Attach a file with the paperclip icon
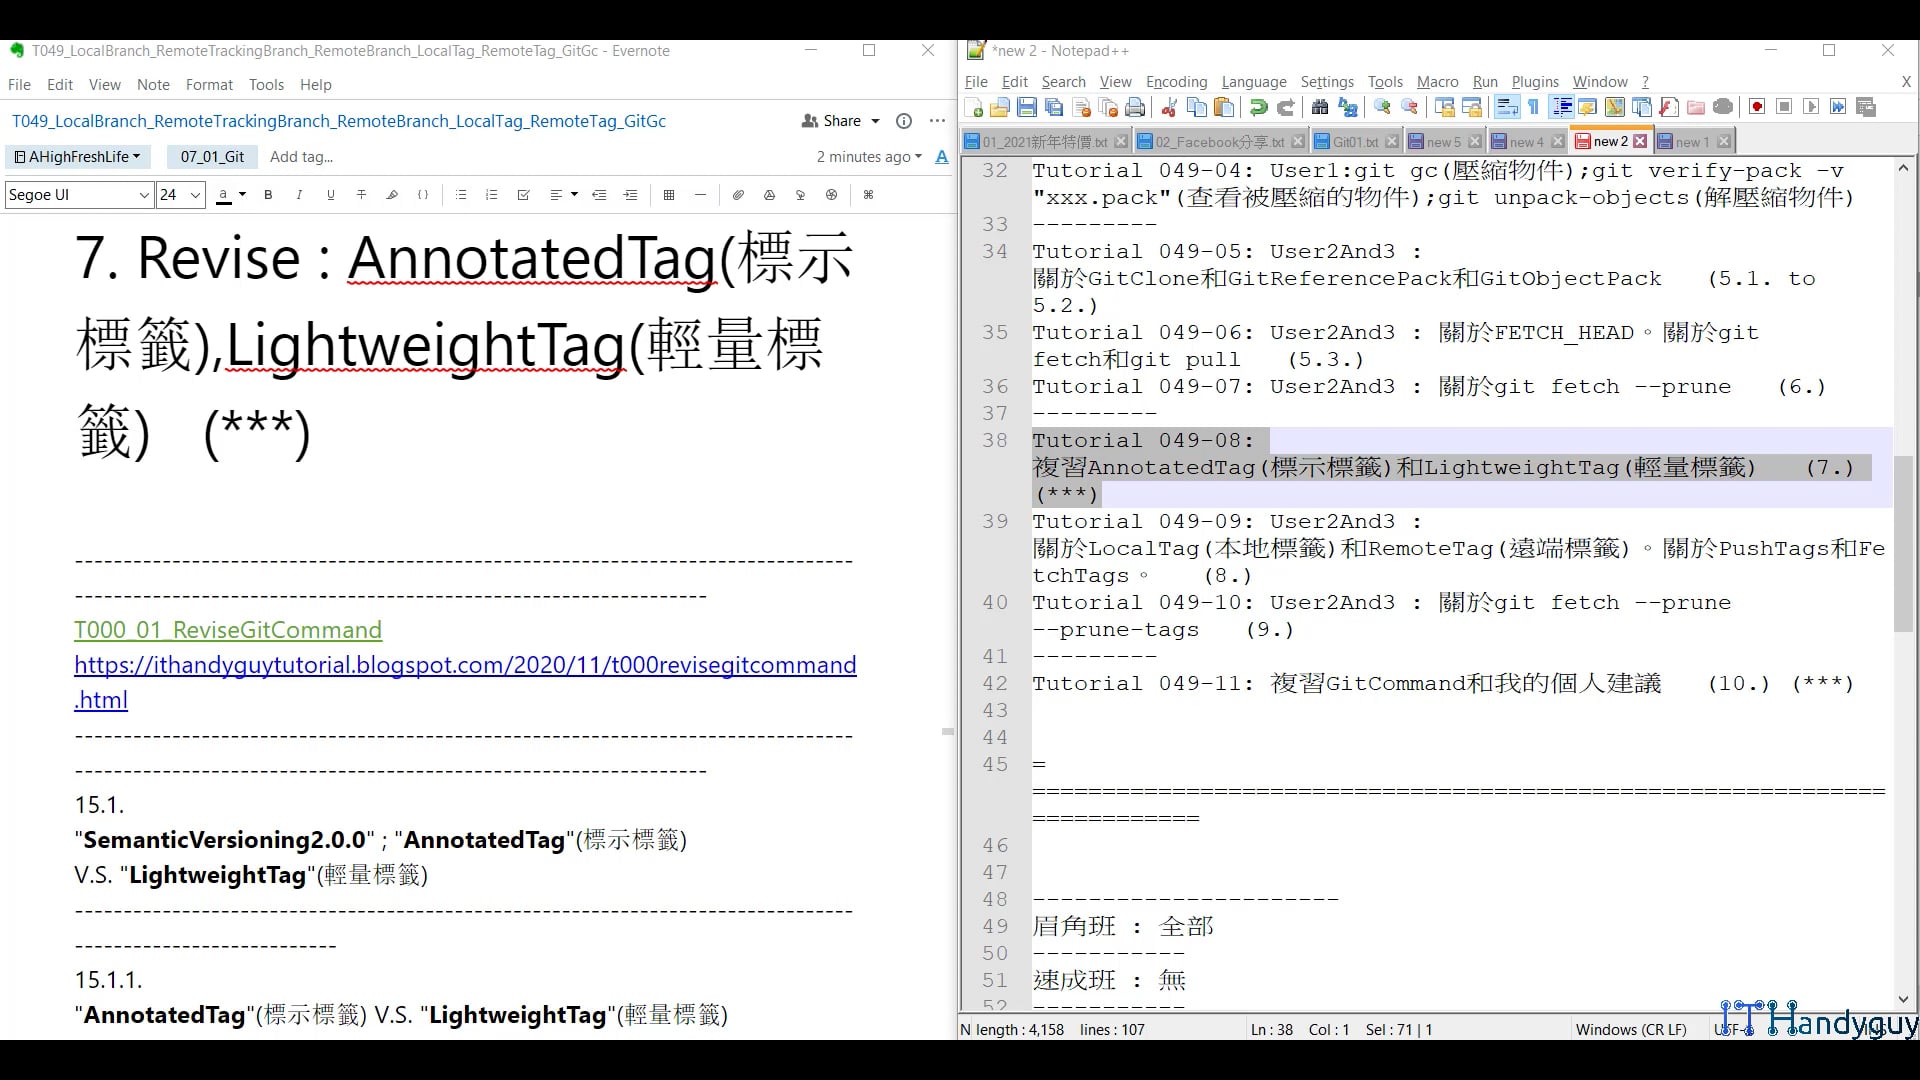The height and width of the screenshot is (1080, 1920). pyautogui.click(x=739, y=195)
